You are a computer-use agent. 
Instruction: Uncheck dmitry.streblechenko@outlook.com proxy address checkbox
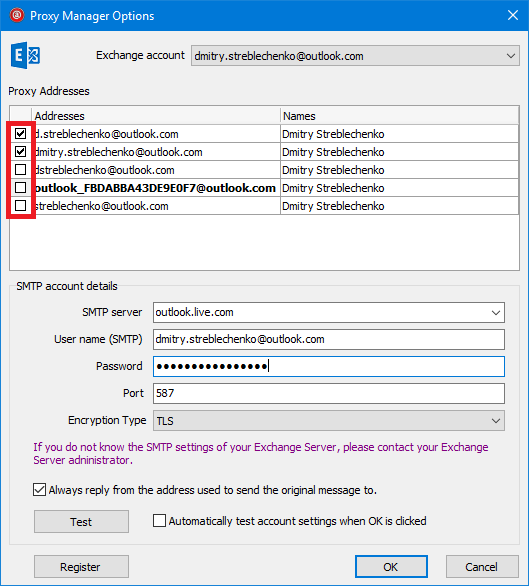point(21,151)
